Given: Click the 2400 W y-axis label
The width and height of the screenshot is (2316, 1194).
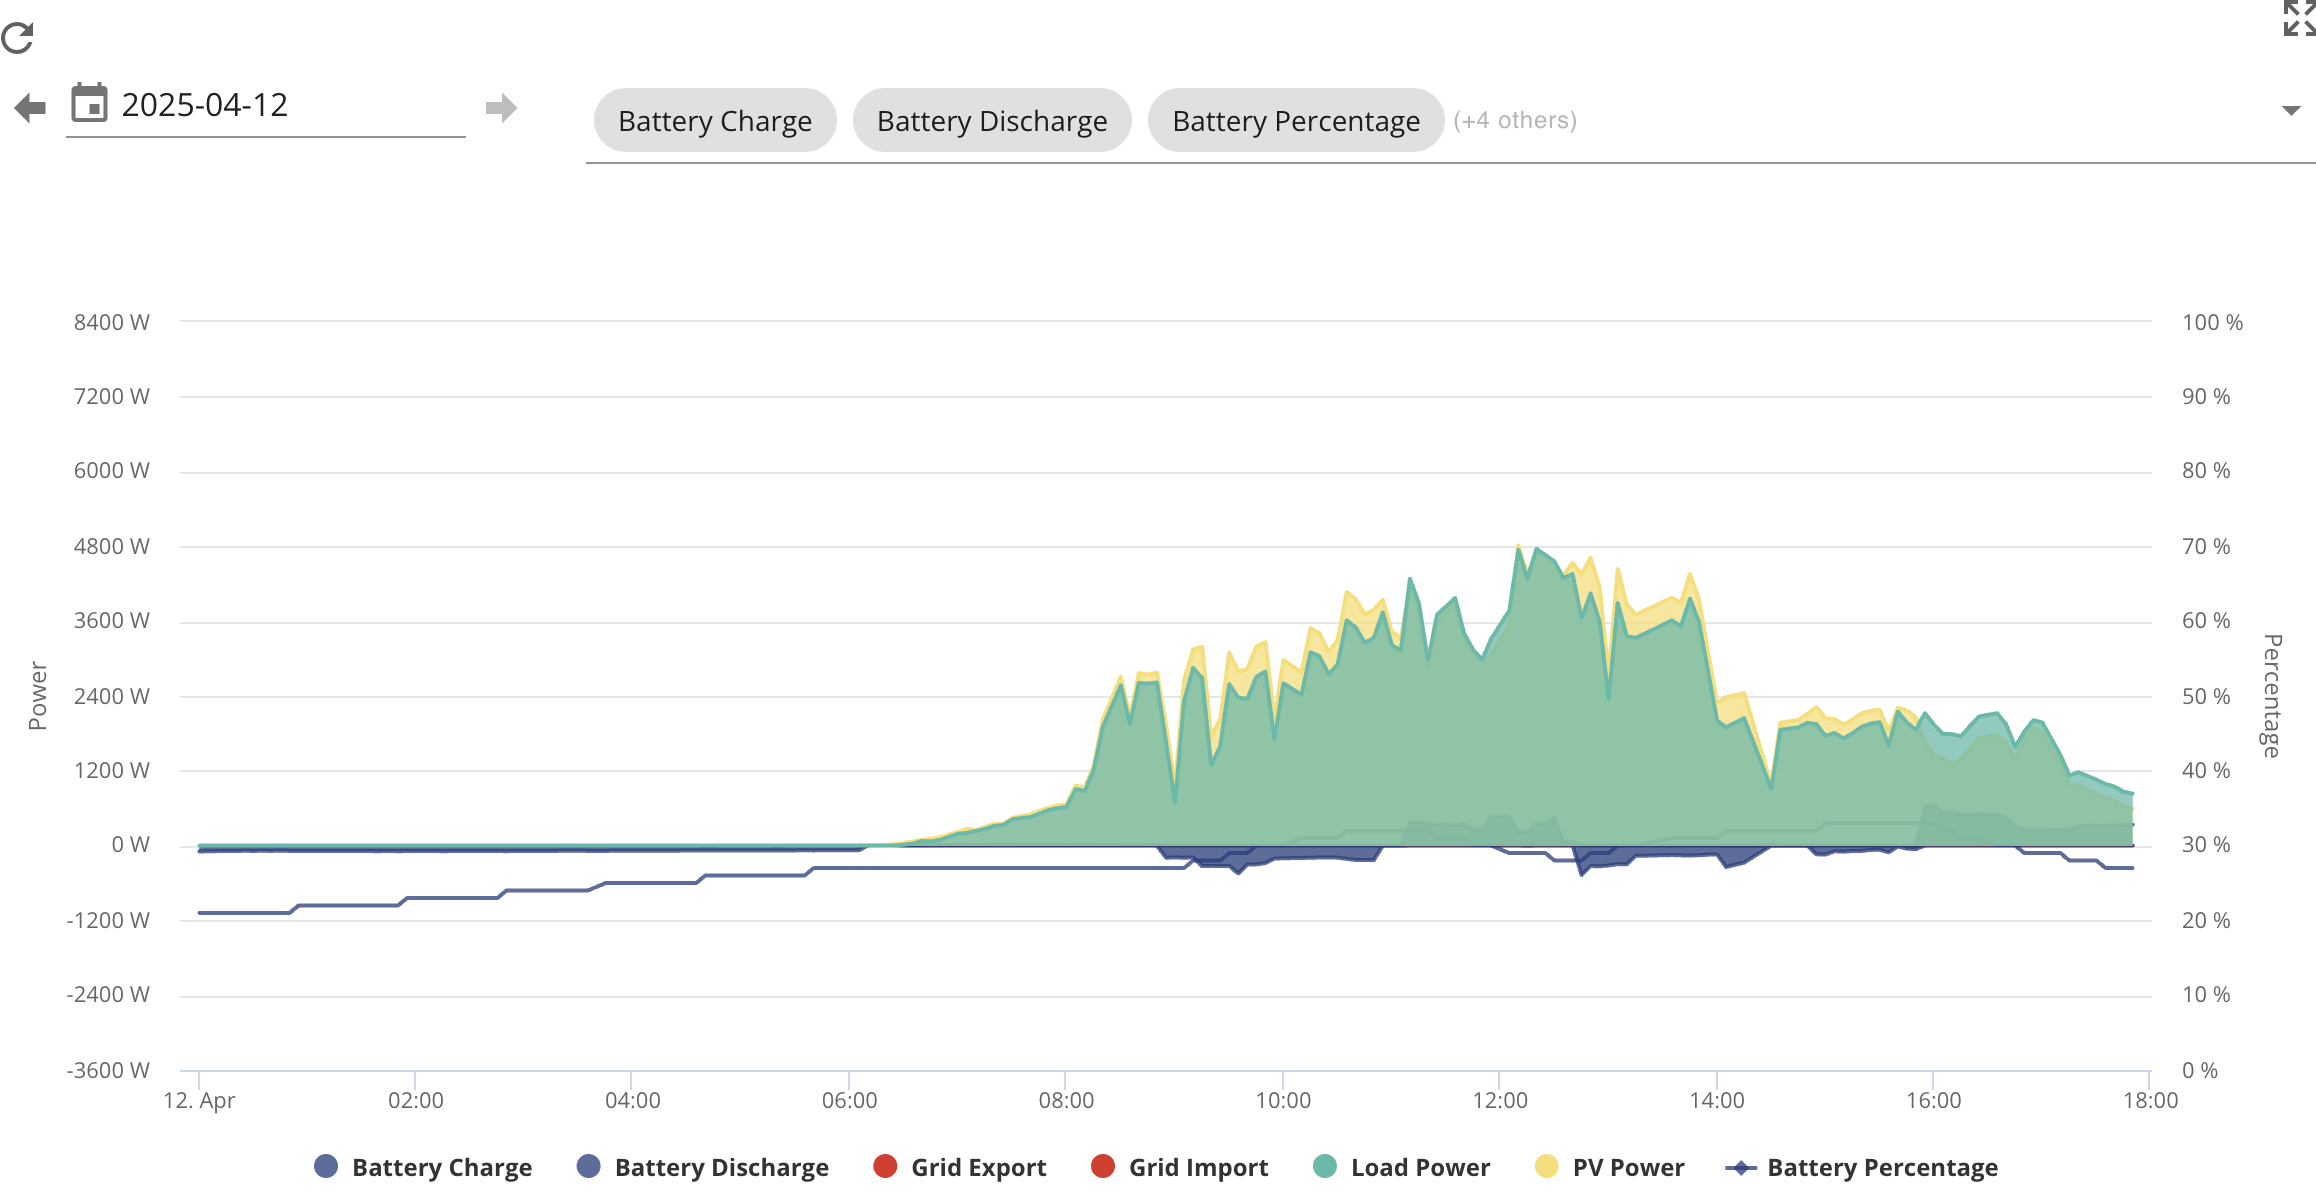Looking at the screenshot, I should point(111,696).
